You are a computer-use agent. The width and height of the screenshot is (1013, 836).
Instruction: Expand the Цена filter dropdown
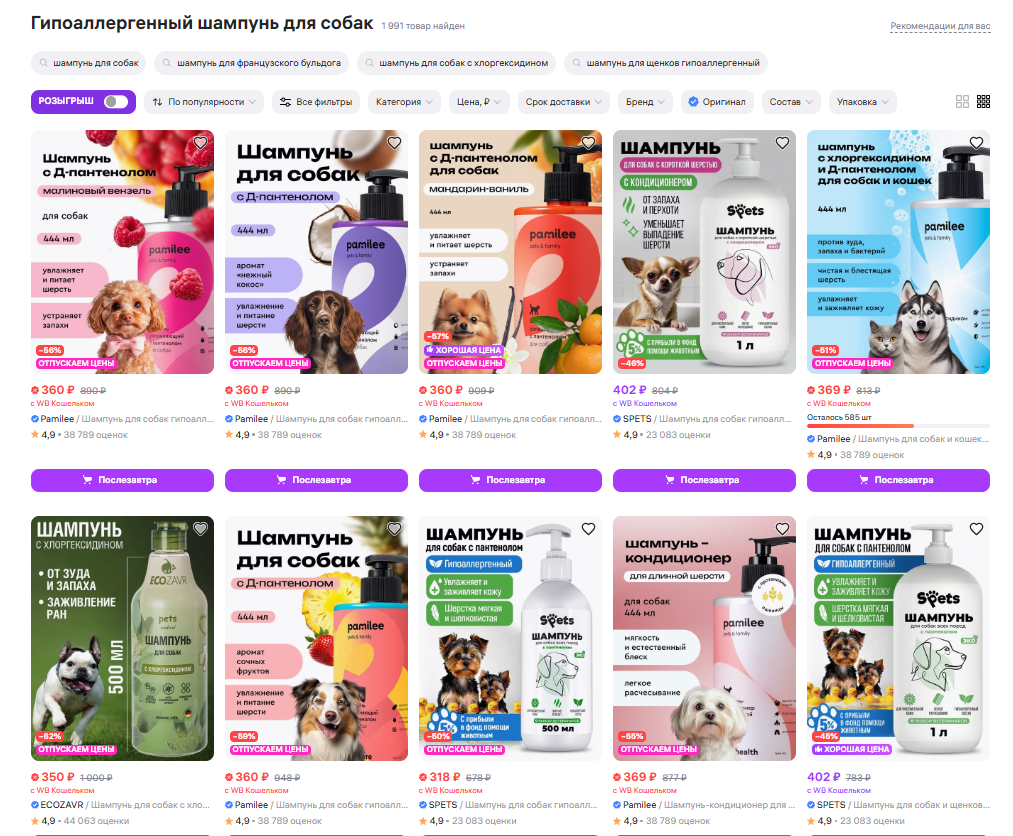(479, 102)
